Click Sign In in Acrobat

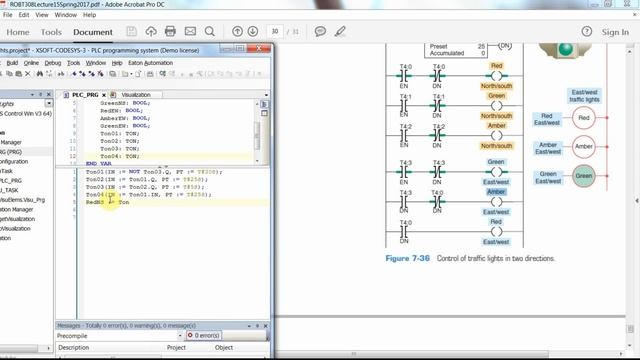click(x=615, y=32)
